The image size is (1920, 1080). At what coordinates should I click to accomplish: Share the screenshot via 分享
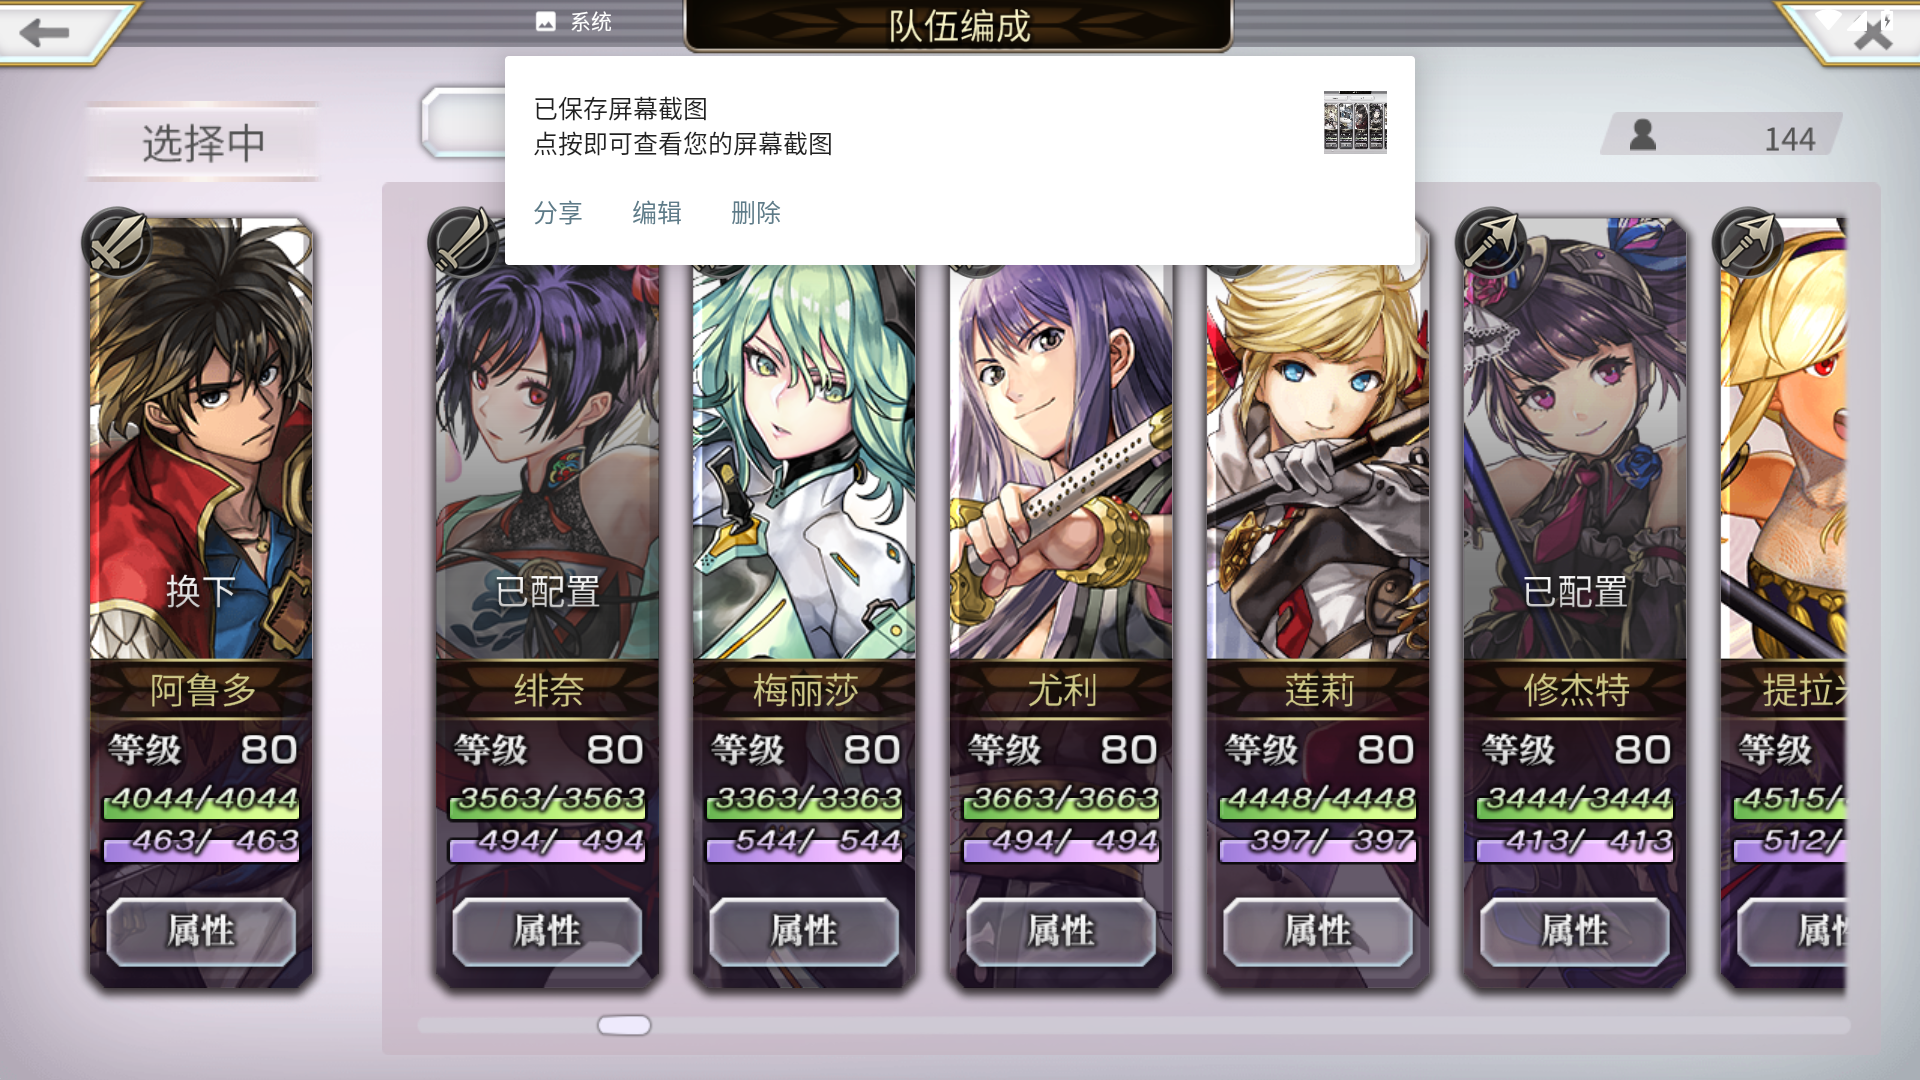click(558, 213)
